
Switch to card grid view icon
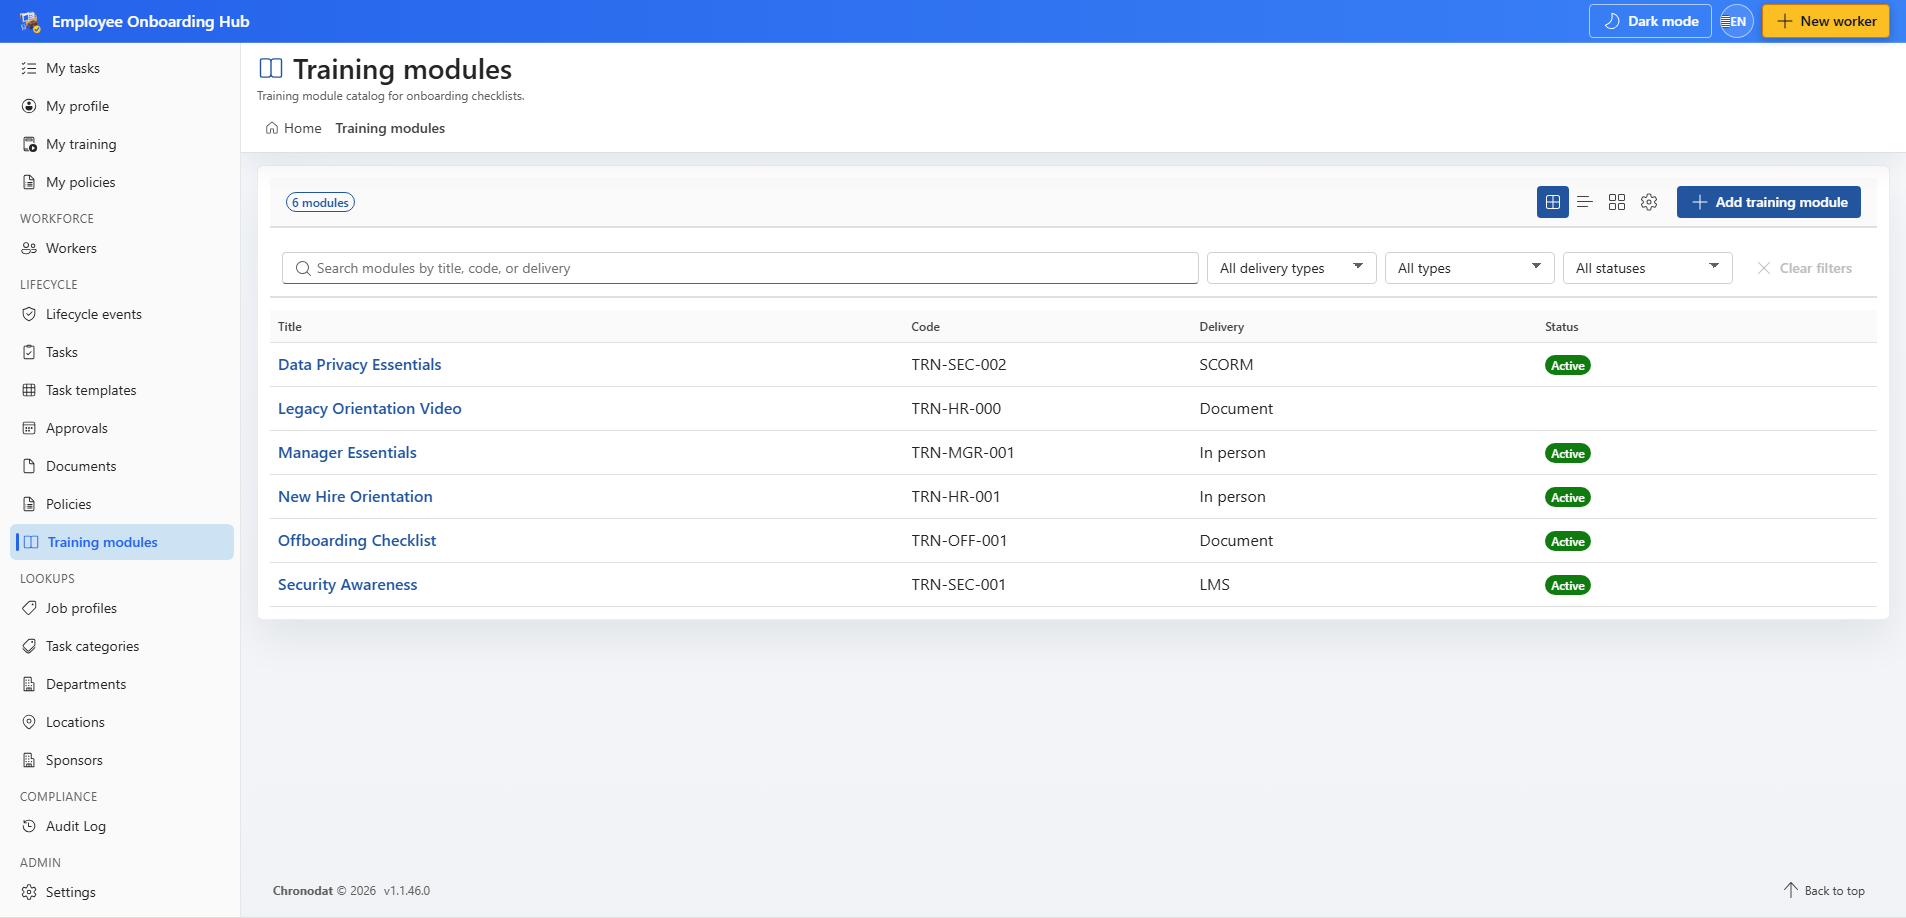[x=1617, y=202]
